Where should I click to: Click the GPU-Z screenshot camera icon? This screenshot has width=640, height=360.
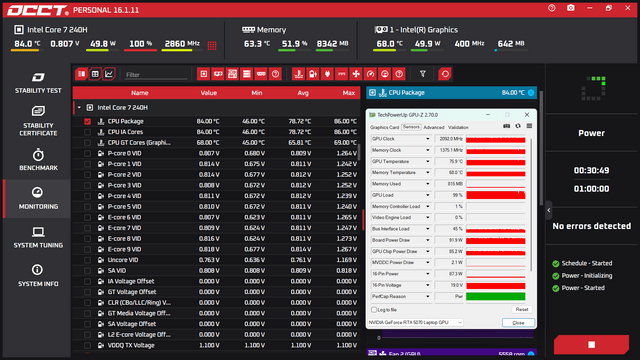click(x=507, y=126)
